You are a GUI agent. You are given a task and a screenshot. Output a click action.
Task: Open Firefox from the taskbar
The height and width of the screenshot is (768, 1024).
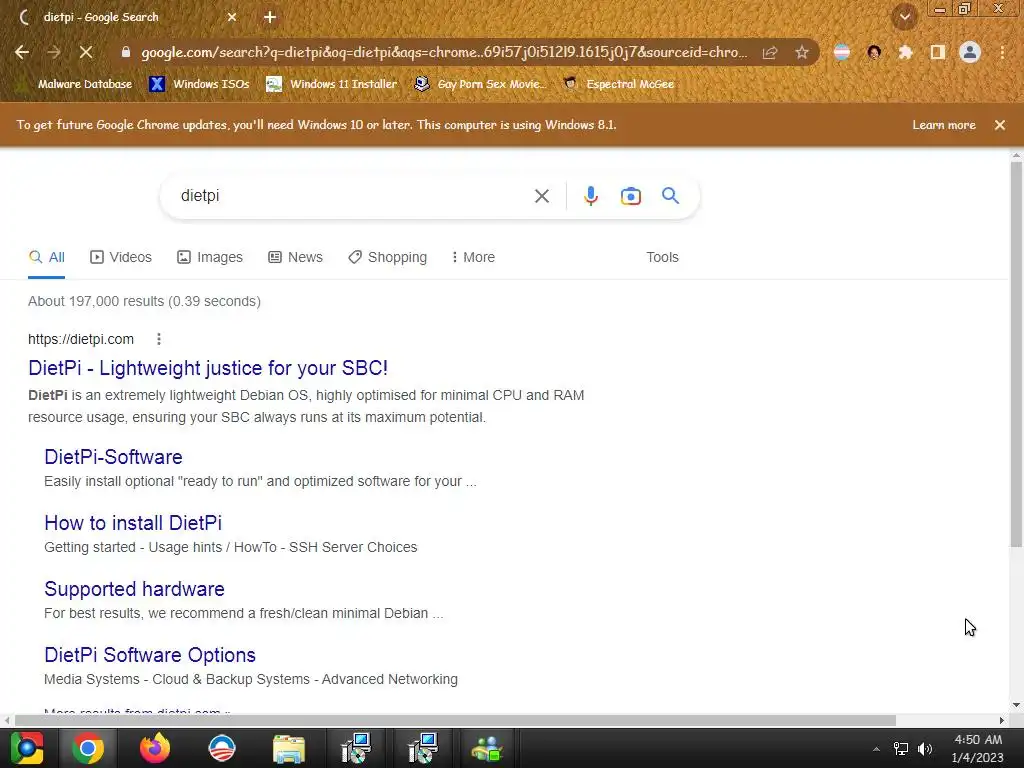155,748
